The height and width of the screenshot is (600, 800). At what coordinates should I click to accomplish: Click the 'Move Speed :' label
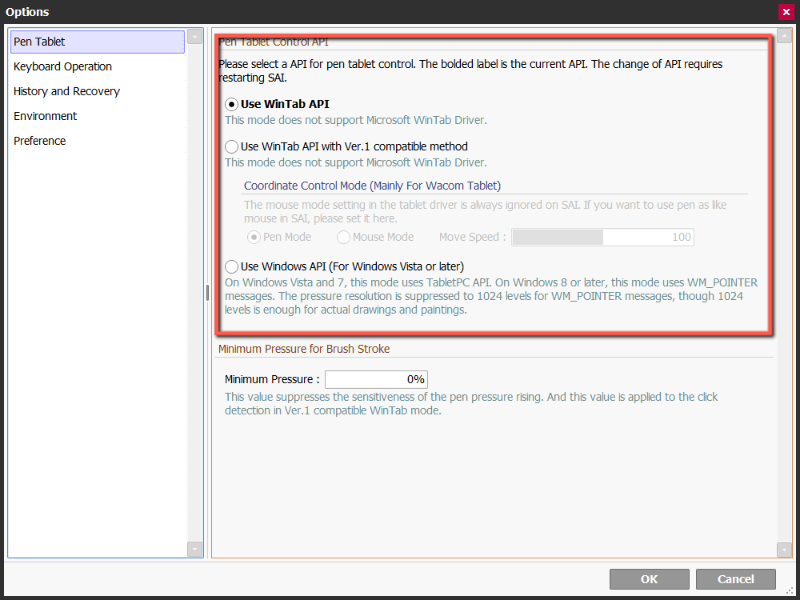click(472, 237)
